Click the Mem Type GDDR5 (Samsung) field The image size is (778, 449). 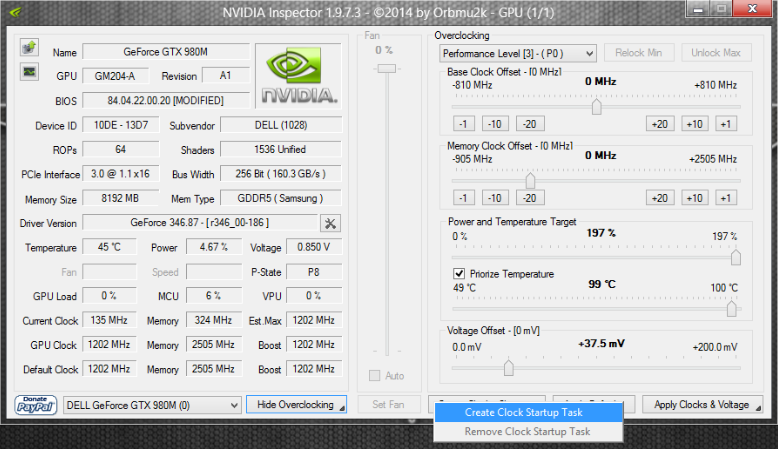281,198
